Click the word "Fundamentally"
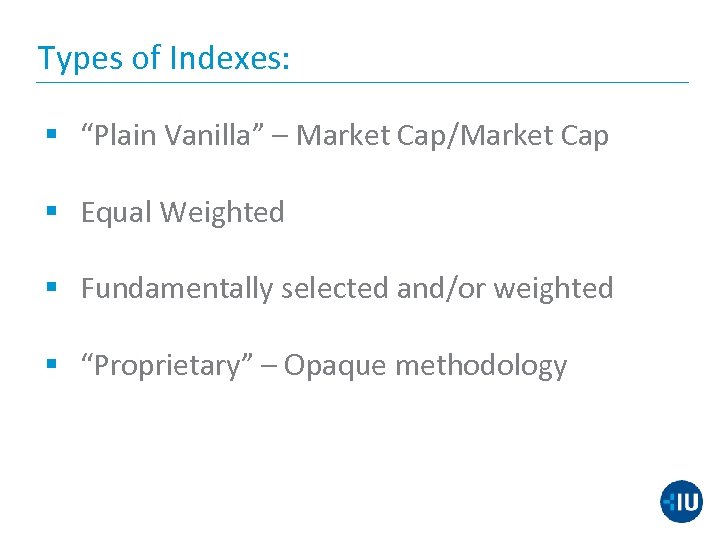Image resolution: width=720 pixels, height=540 pixels. pos(177,288)
